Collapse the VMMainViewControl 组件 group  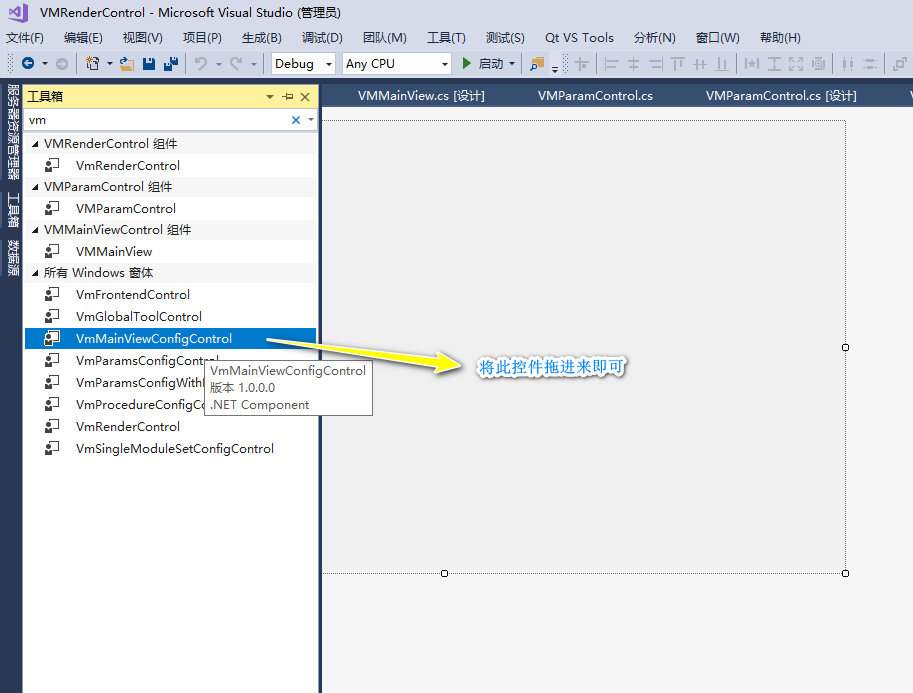point(35,230)
